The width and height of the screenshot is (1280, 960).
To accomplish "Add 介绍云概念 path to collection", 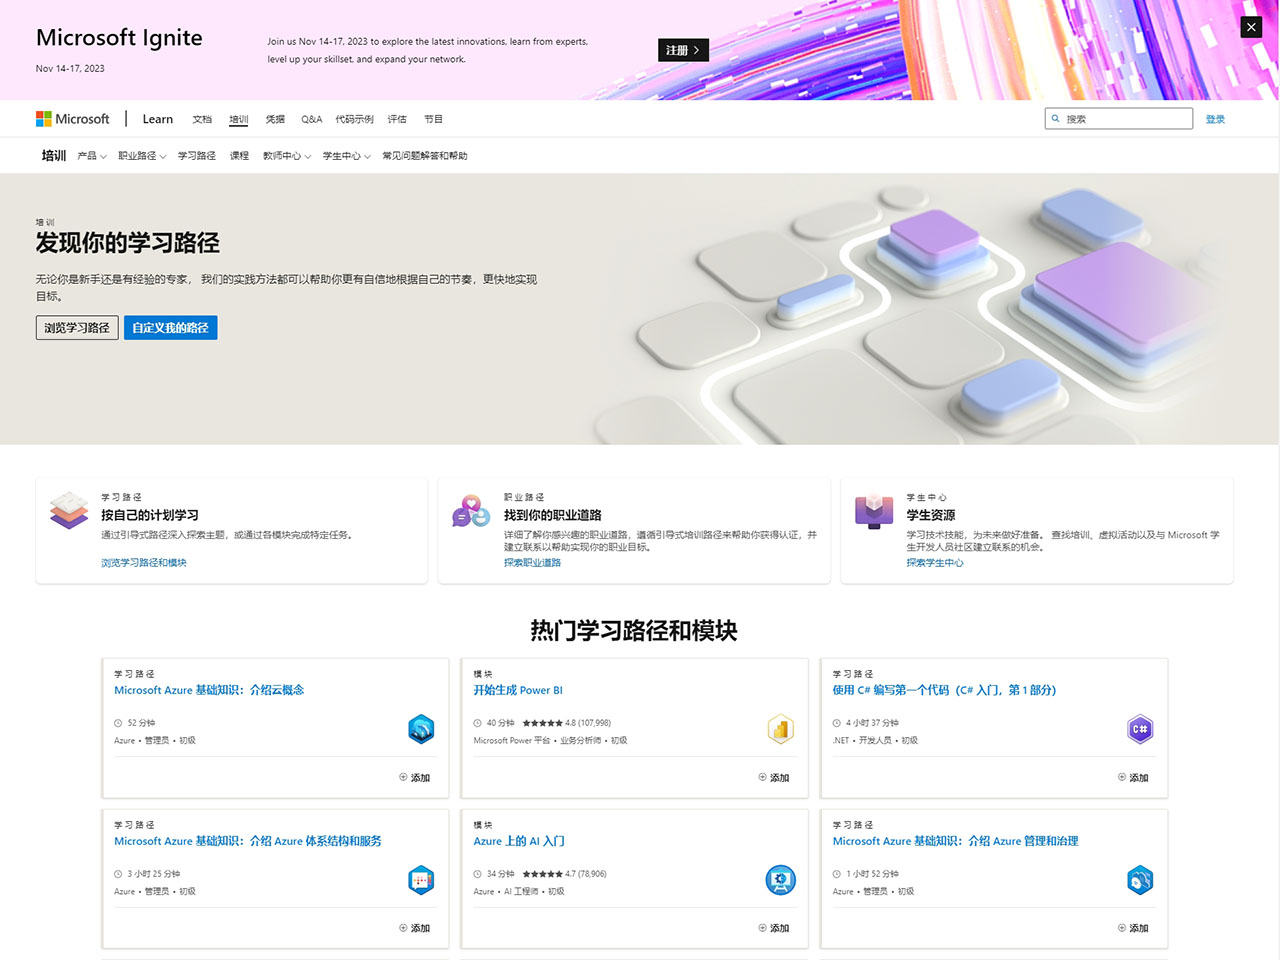I will pyautogui.click(x=415, y=777).
